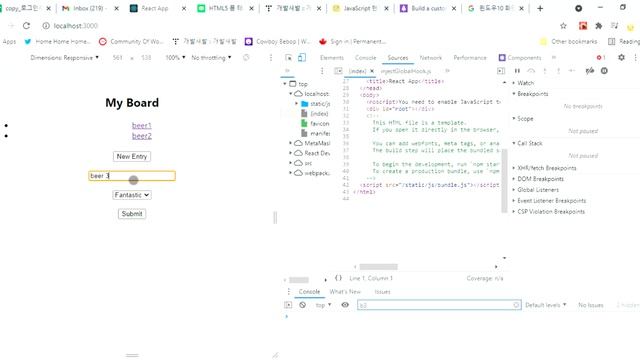Click the console filter input

click(439, 305)
